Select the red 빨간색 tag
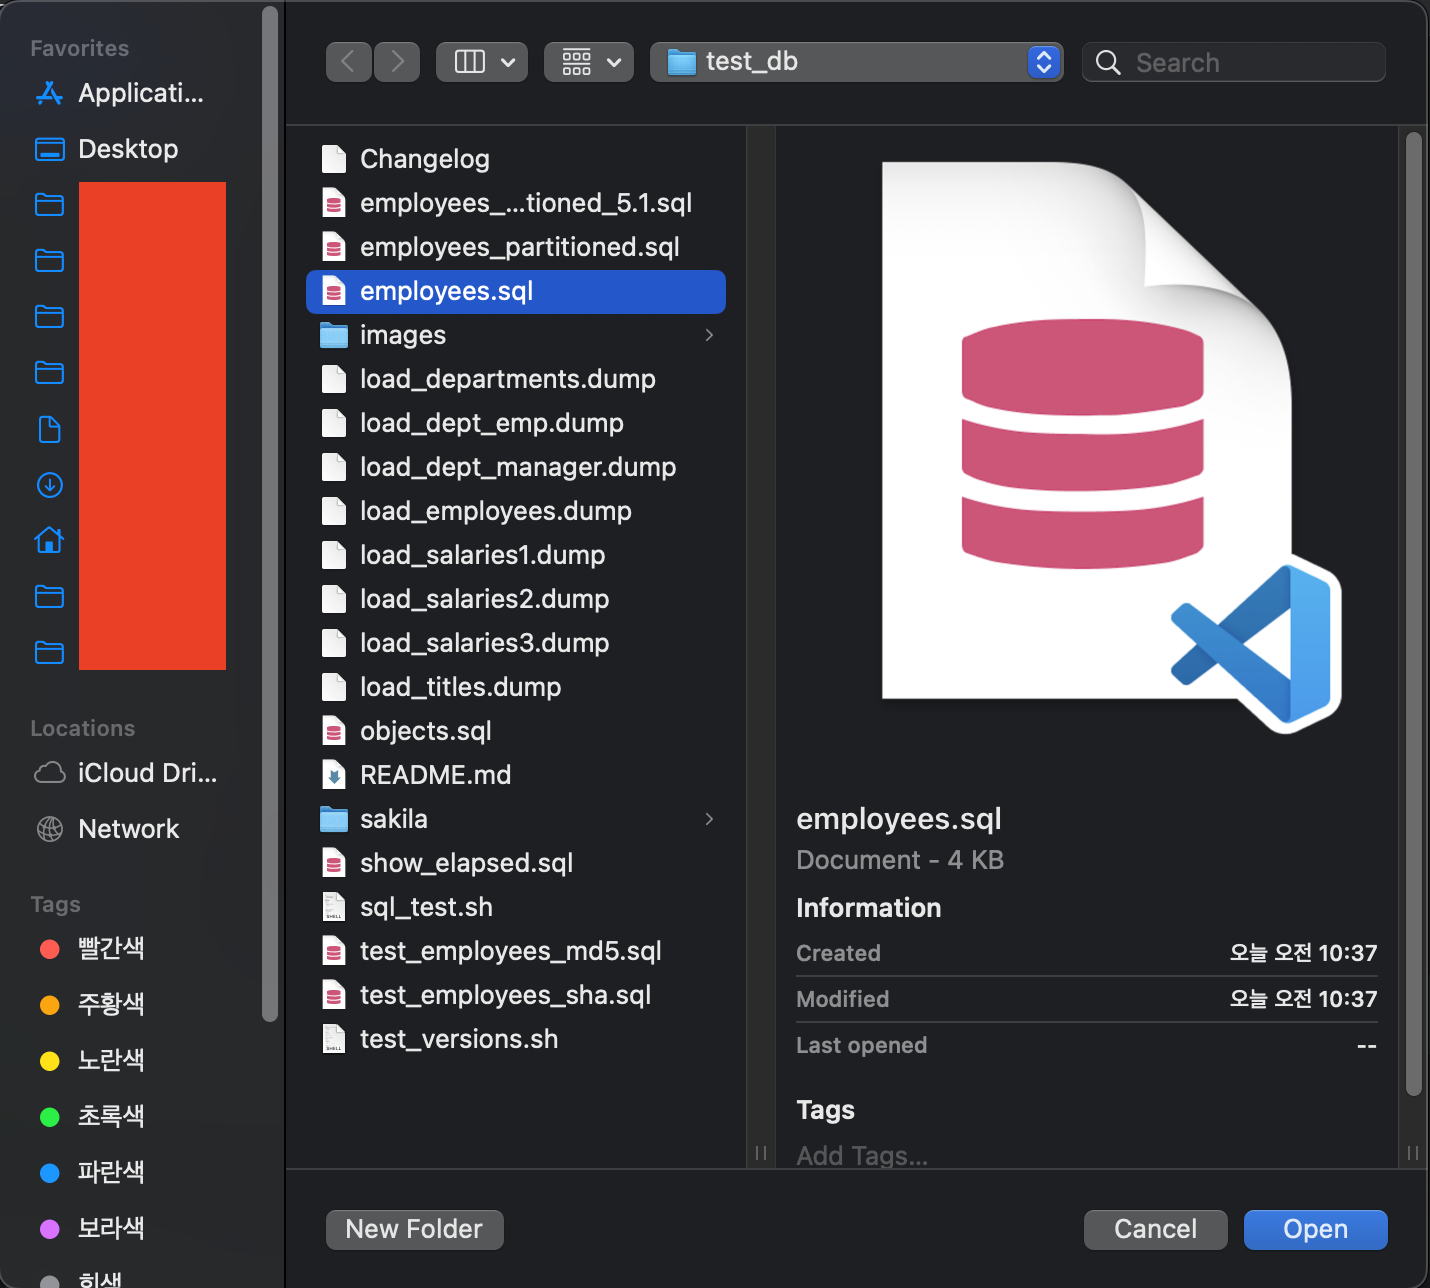Viewport: 1430px width, 1288px height. coord(92,949)
